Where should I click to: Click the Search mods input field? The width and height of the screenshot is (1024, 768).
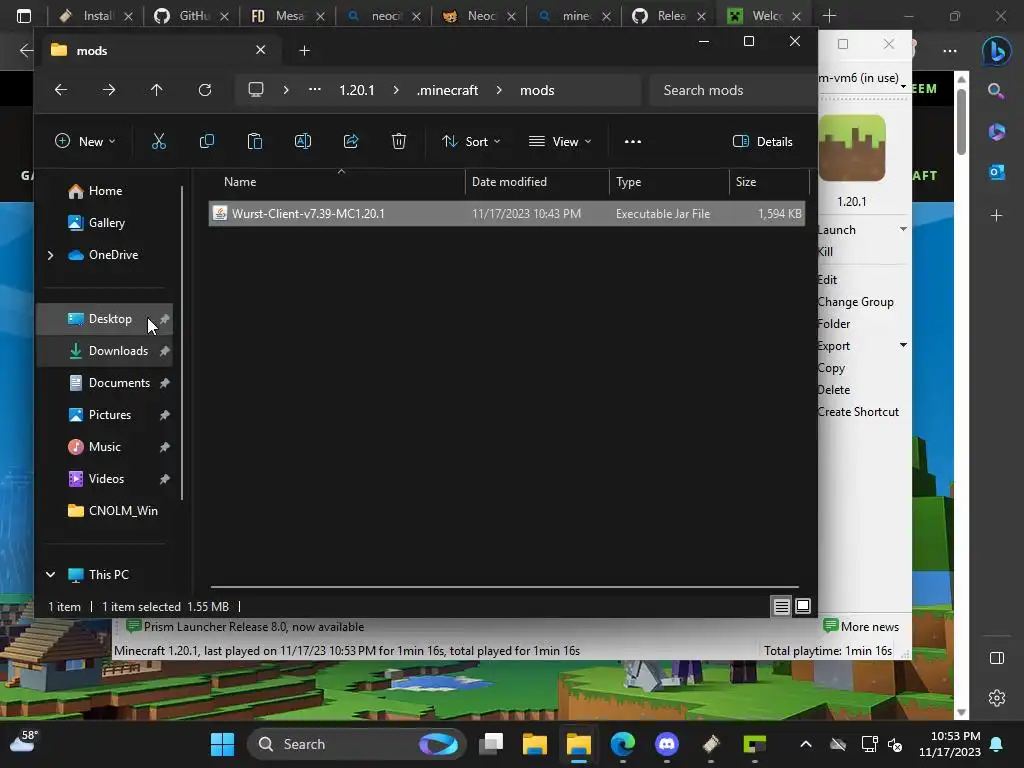tap(733, 90)
